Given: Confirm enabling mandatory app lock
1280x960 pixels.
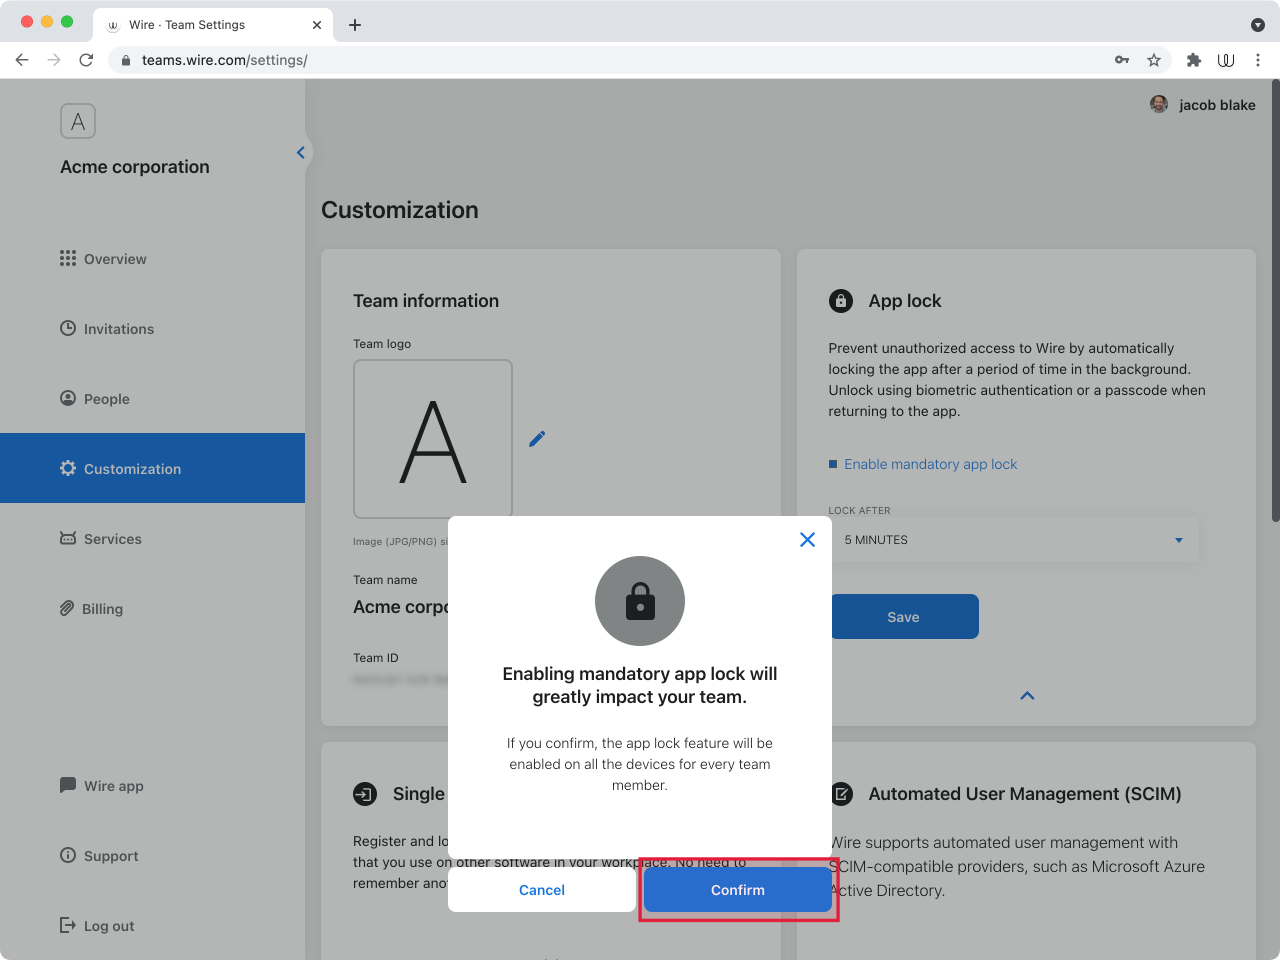Looking at the screenshot, I should coord(737,889).
